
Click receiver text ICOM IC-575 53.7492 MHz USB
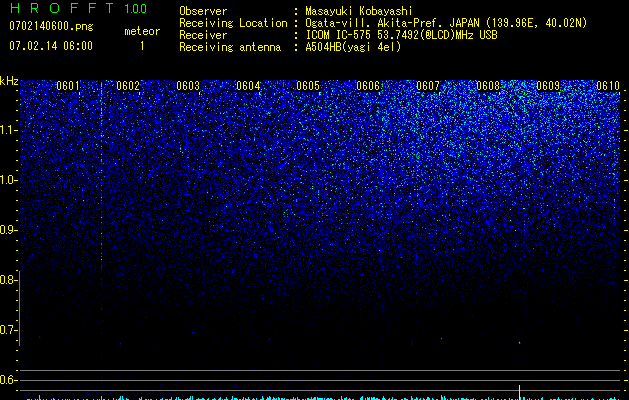pyautogui.click(x=401, y=35)
